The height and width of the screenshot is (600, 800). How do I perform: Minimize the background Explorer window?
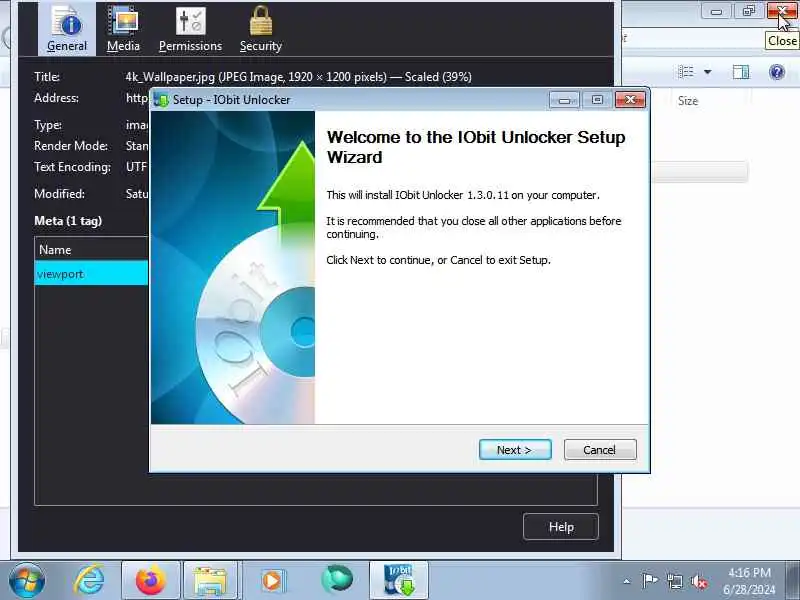[716, 11]
